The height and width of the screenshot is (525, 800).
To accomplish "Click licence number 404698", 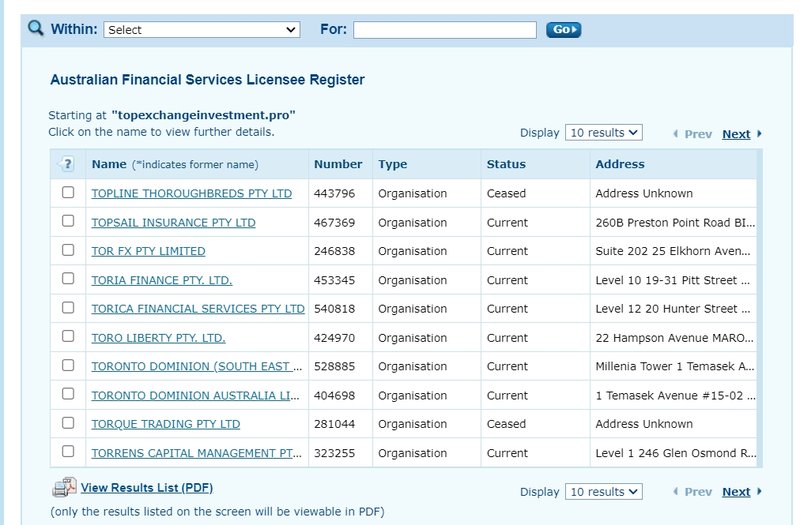I will click(334, 395).
